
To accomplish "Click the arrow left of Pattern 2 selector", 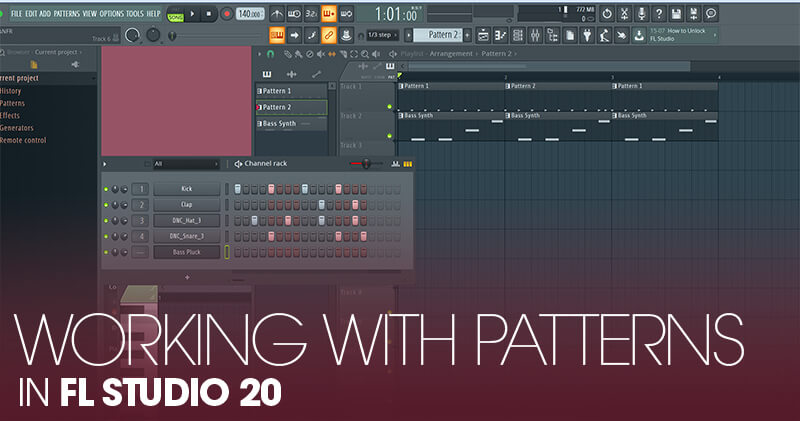I will pyautogui.click(x=408, y=35).
